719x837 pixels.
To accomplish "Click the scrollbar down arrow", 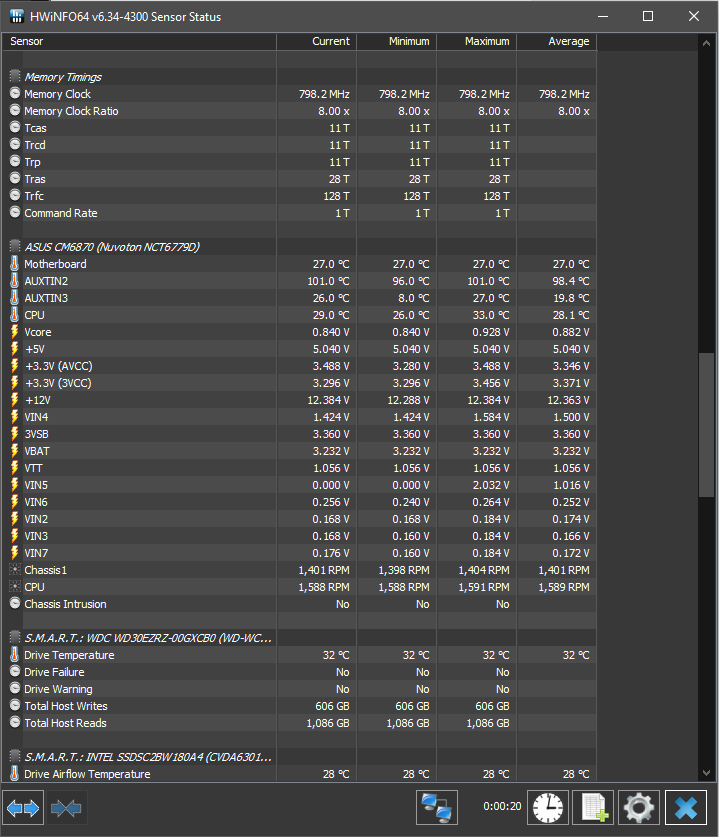I will click(x=706, y=772).
